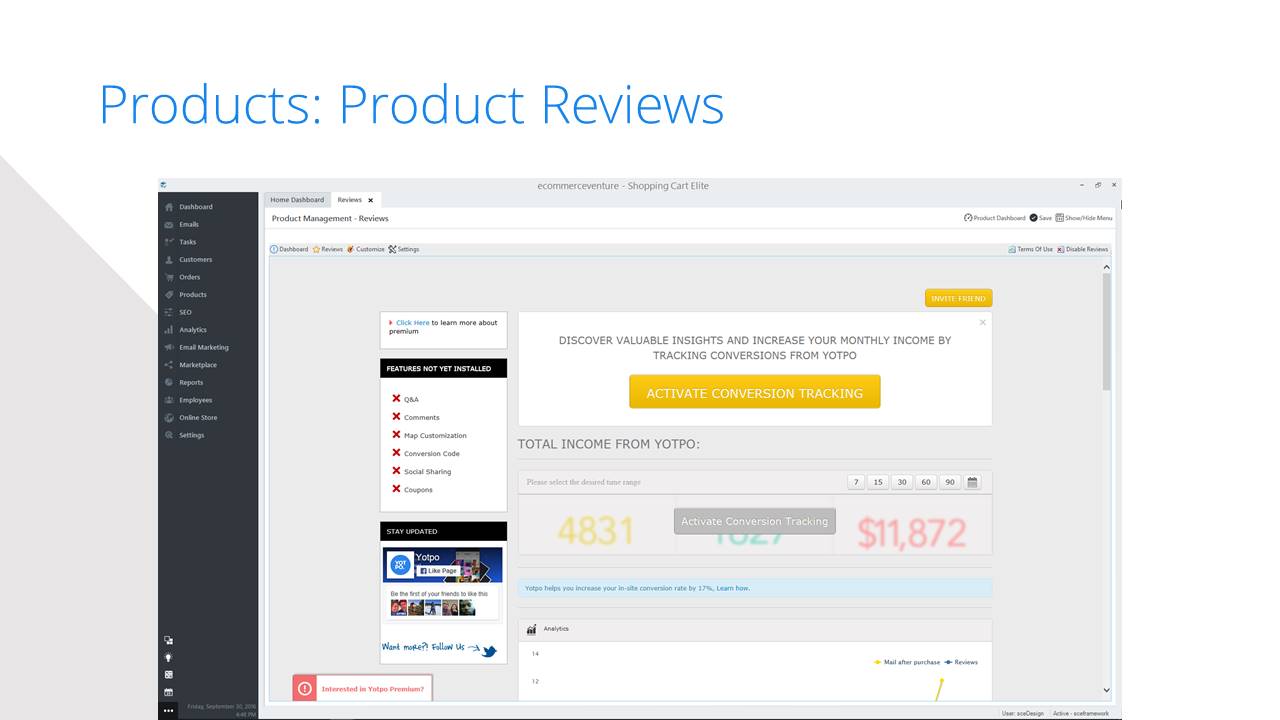Image resolution: width=1280 pixels, height=720 pixels.
Task: Open Product Dashboard in the top toolbar
Action: point(994,218)
